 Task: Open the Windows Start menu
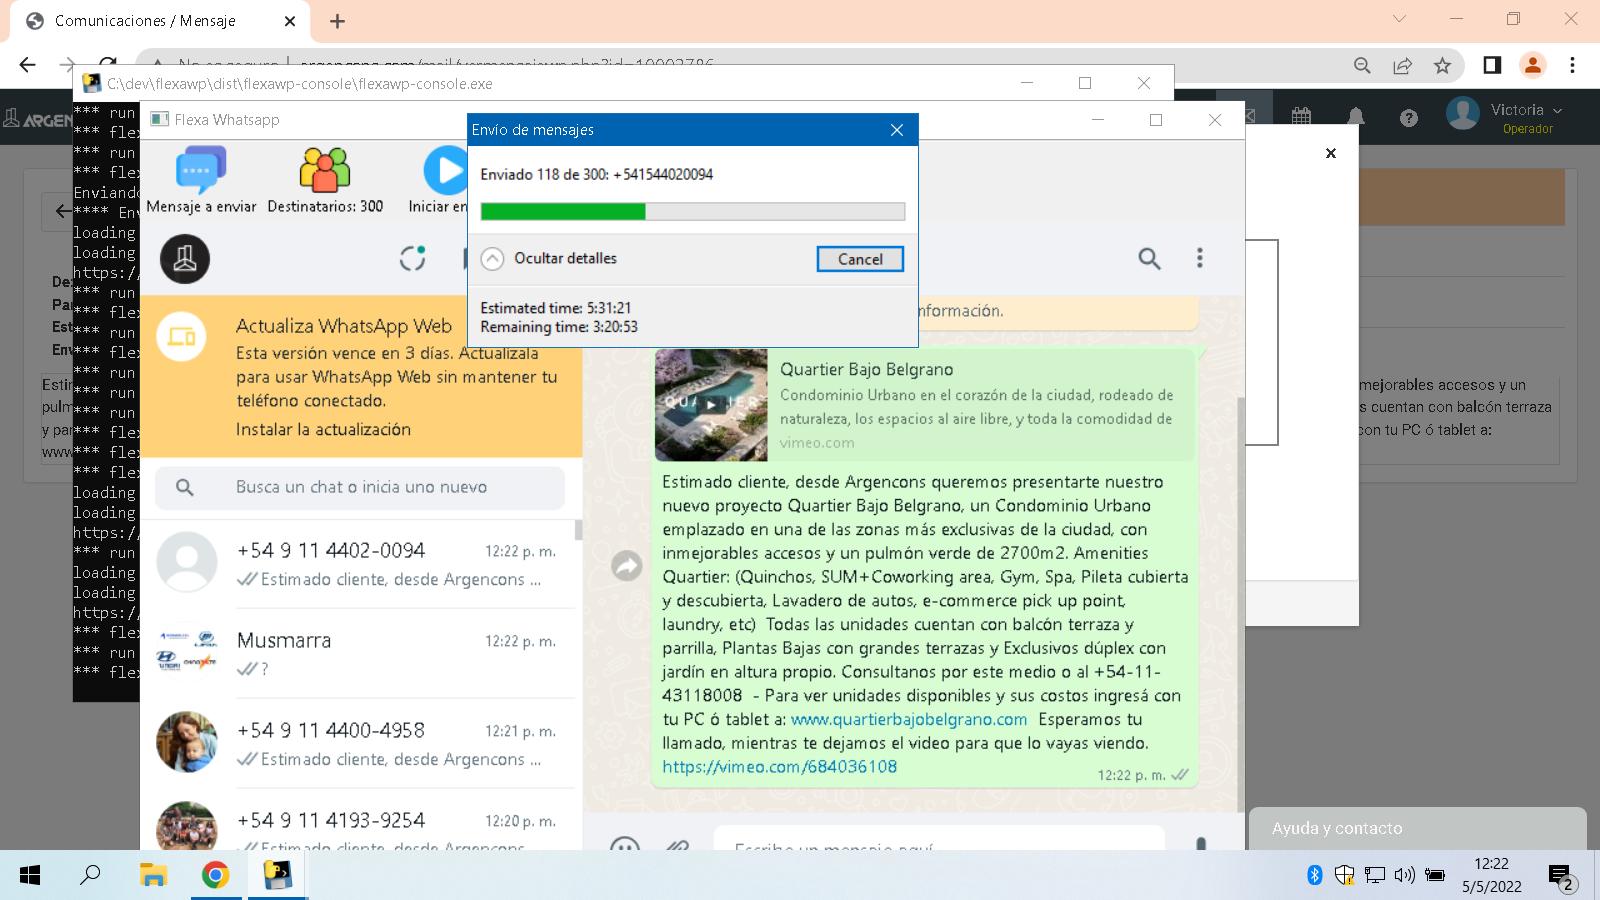pyautogui.click(x=30, y=876)
